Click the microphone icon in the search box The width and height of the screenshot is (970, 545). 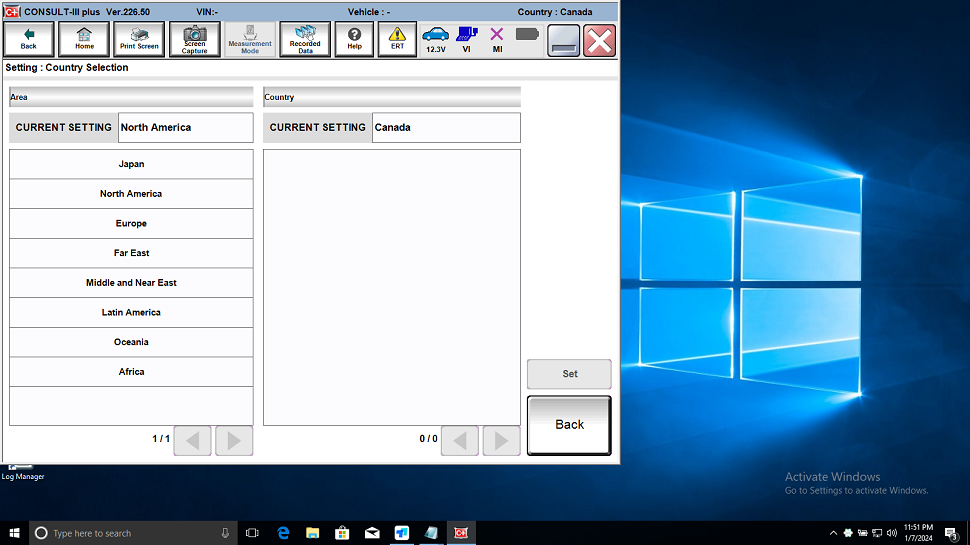[x=225, y=533]
